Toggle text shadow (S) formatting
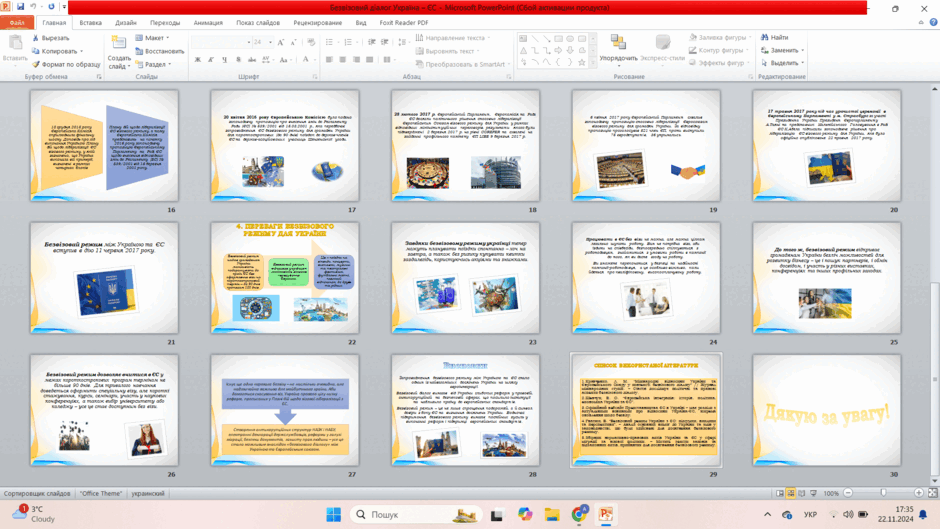Image resolution: width=940 pixels, height=529 pixels. pos(239,60)
